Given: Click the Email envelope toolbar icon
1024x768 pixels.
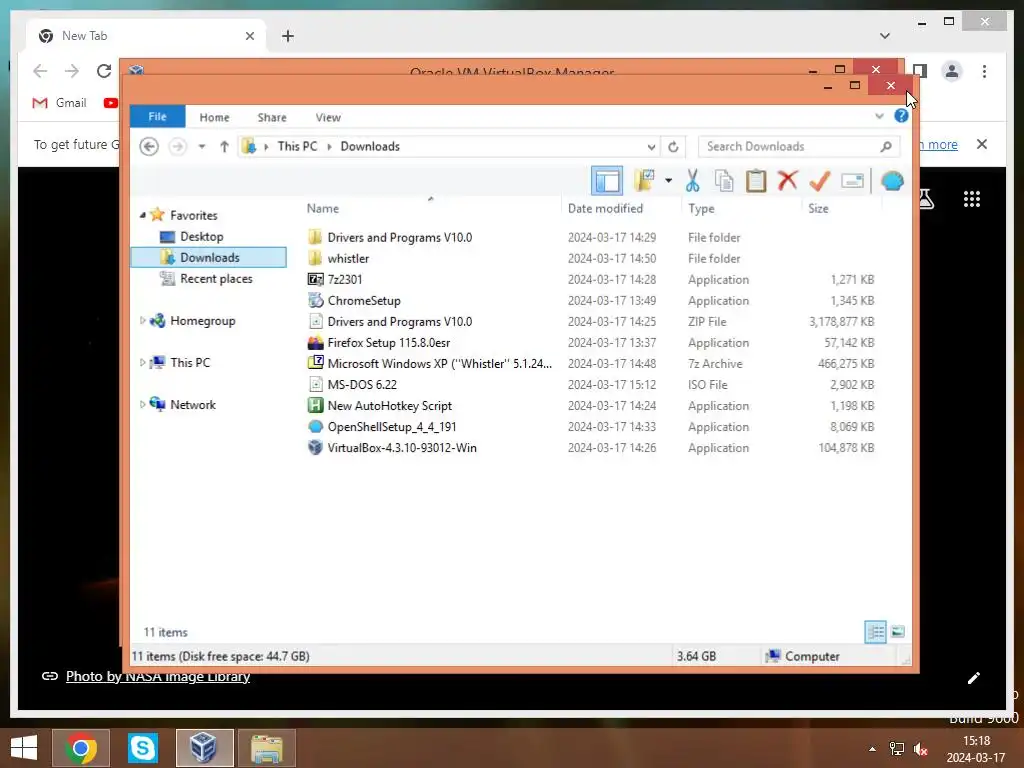Looking at the screenshot, I should pos(852,181).
